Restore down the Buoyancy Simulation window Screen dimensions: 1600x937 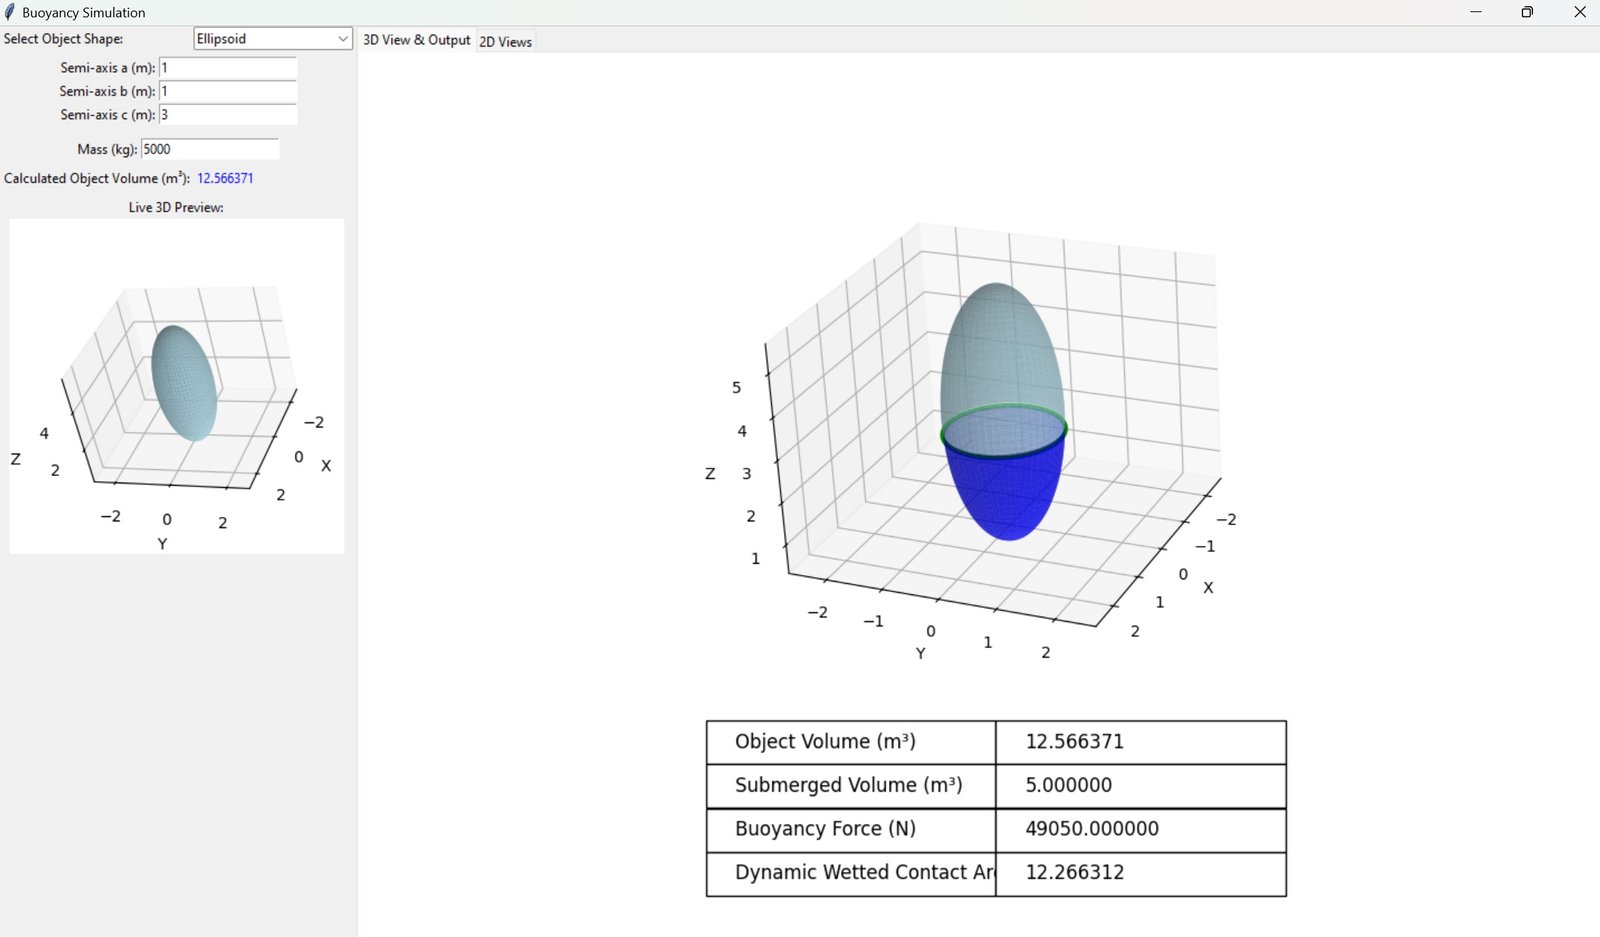tap(1527, 12)
